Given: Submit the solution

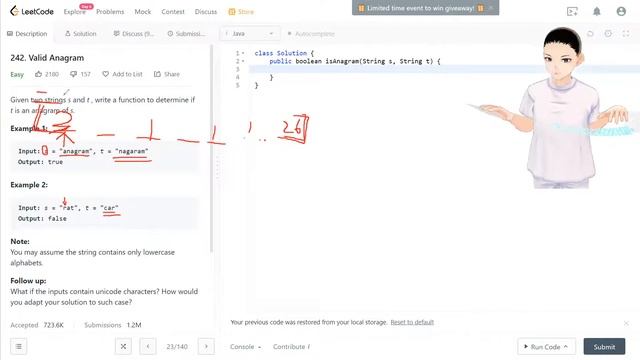Looking at the screenshot, I should tap(604, 347).
